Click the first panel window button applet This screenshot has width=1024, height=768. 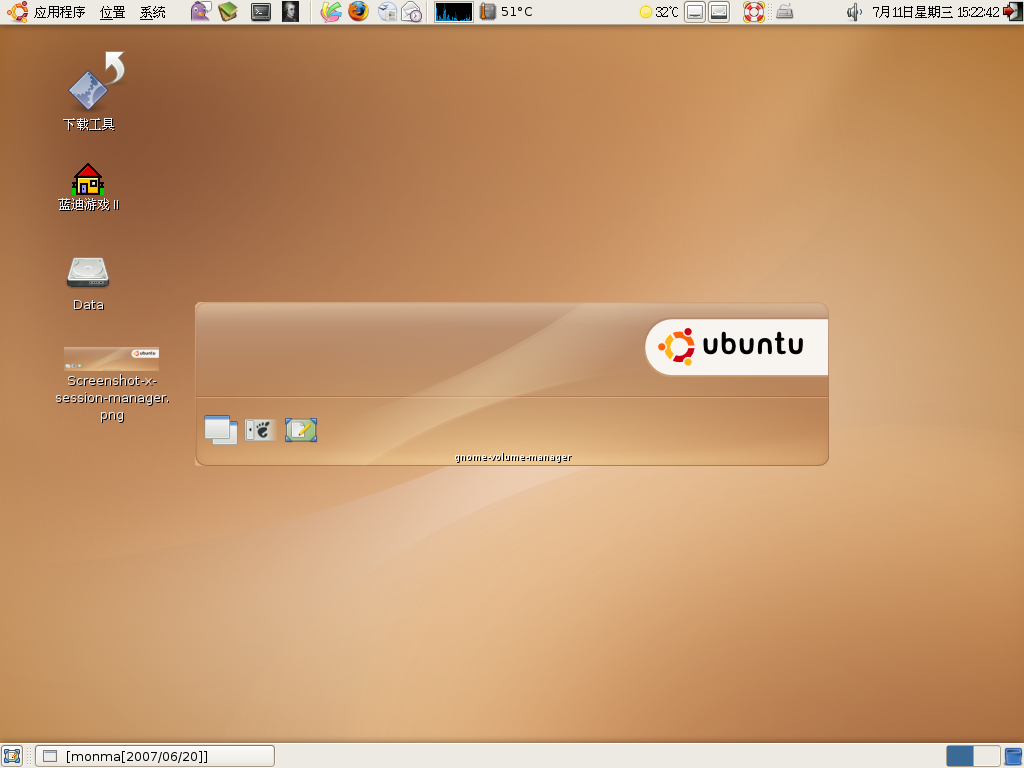[x=695, y=12]
